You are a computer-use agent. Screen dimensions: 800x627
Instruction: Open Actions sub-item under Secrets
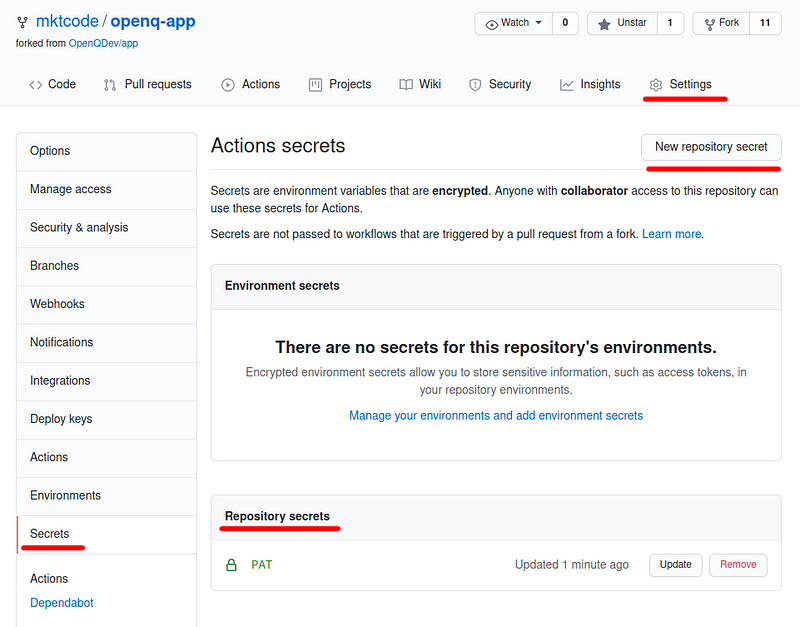tap(49, 579)
